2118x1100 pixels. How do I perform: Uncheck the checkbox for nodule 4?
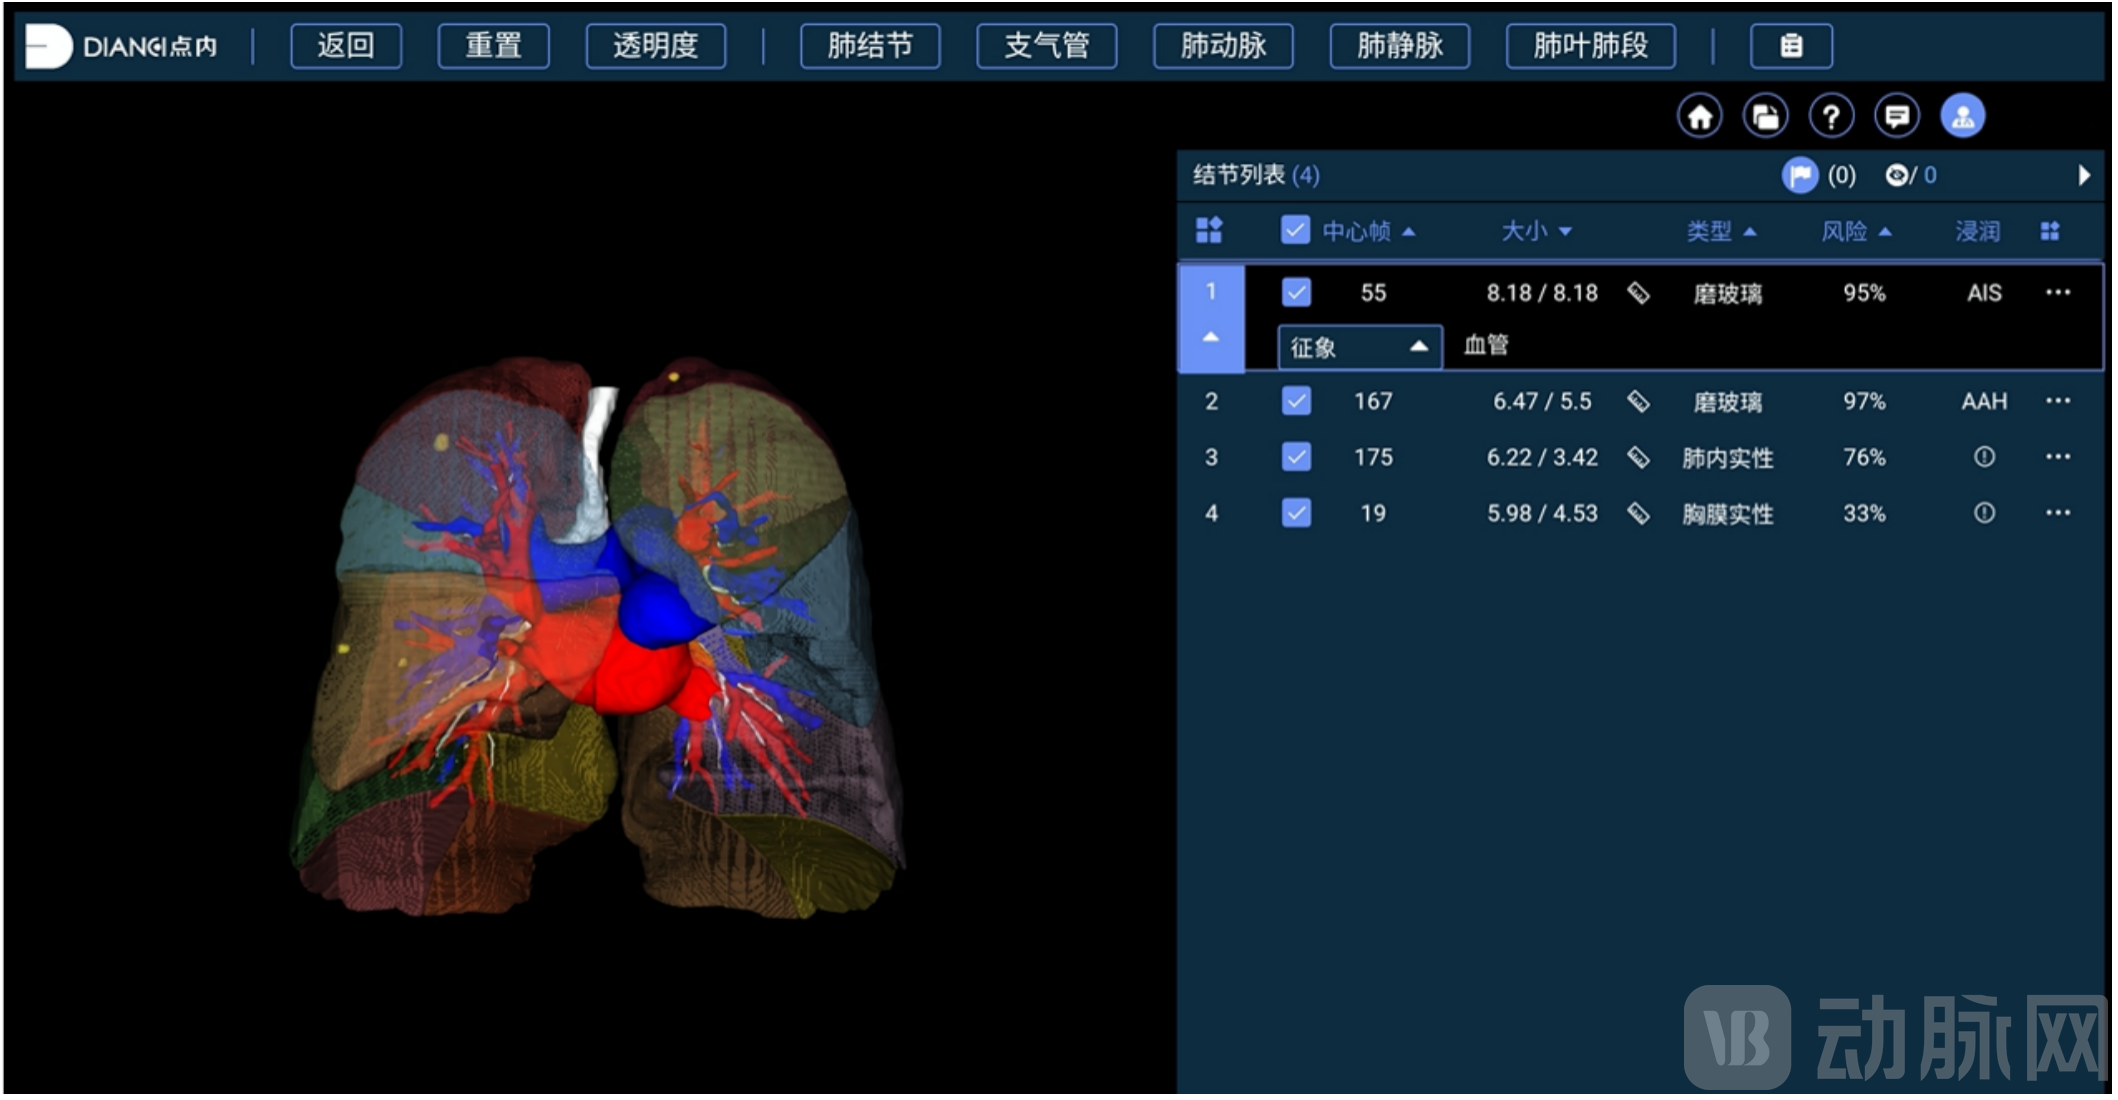(1296, 514)
